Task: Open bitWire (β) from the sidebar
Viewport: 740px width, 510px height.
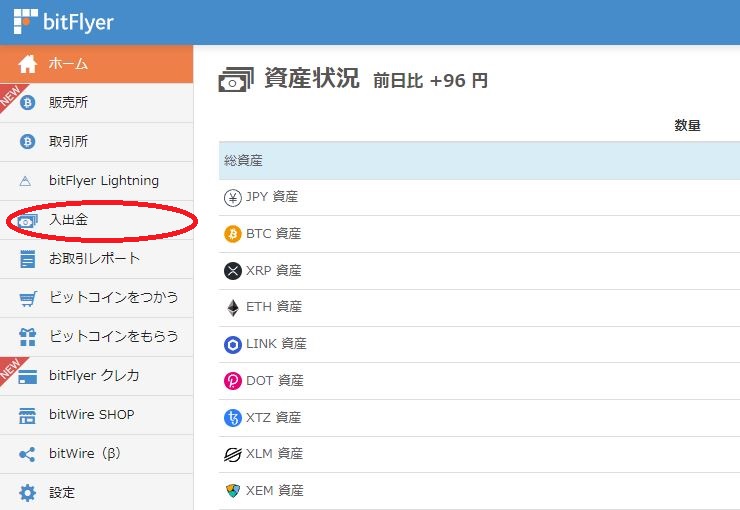Action: pos(96,454)
